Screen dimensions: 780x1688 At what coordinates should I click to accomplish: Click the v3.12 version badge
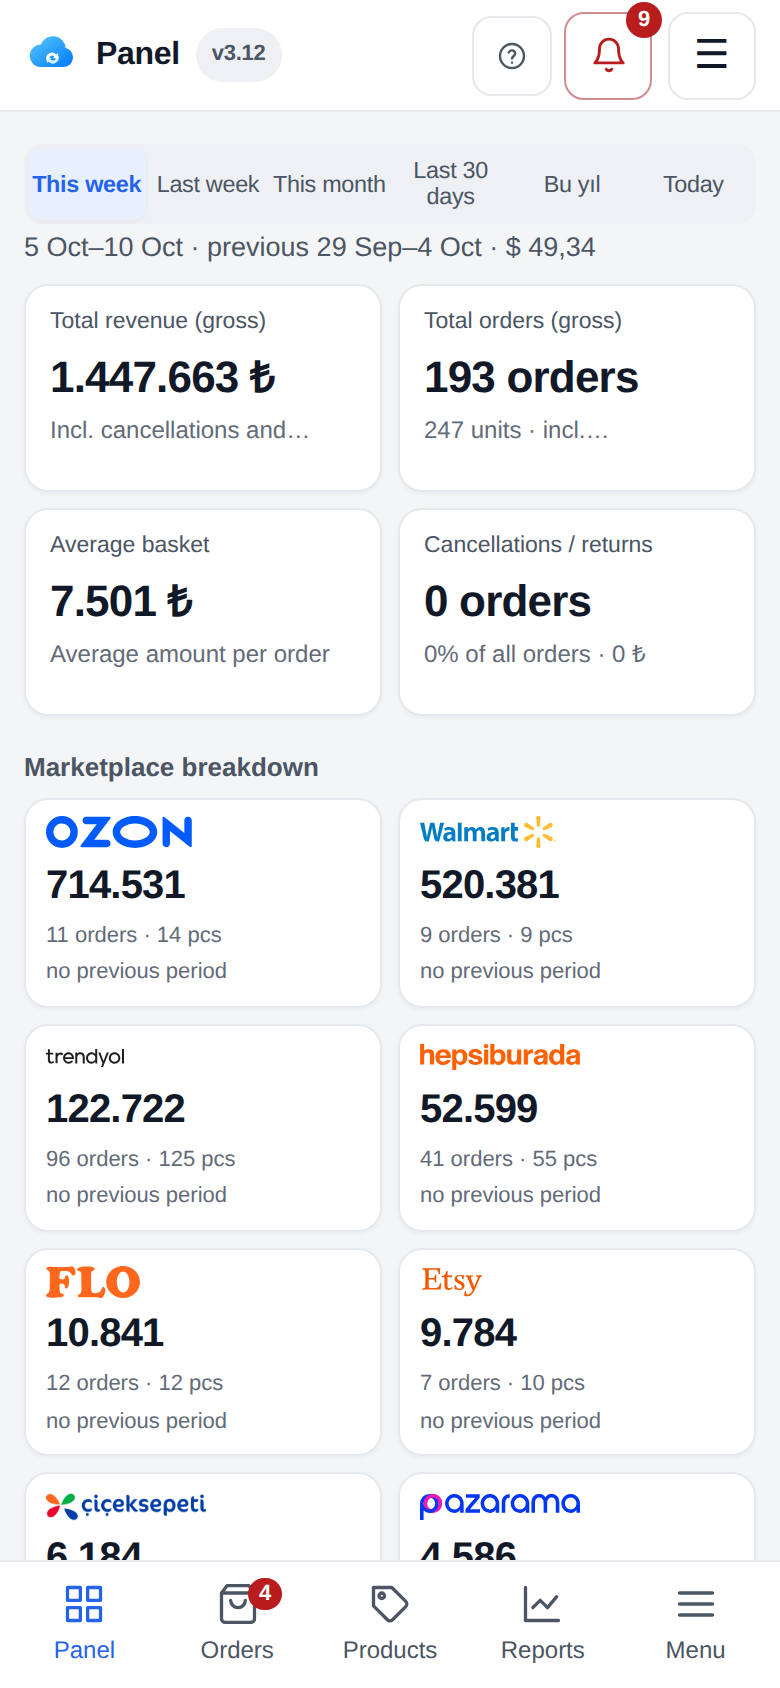click(239, 54)
